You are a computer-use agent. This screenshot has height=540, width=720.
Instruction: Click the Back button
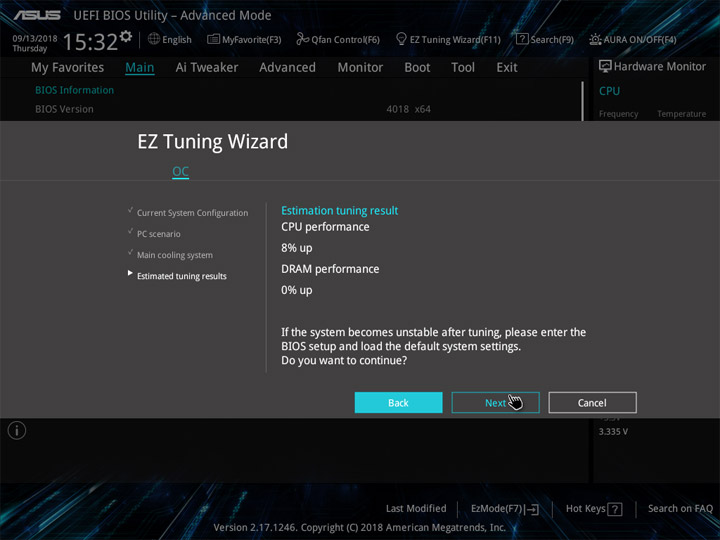(399, 403)
